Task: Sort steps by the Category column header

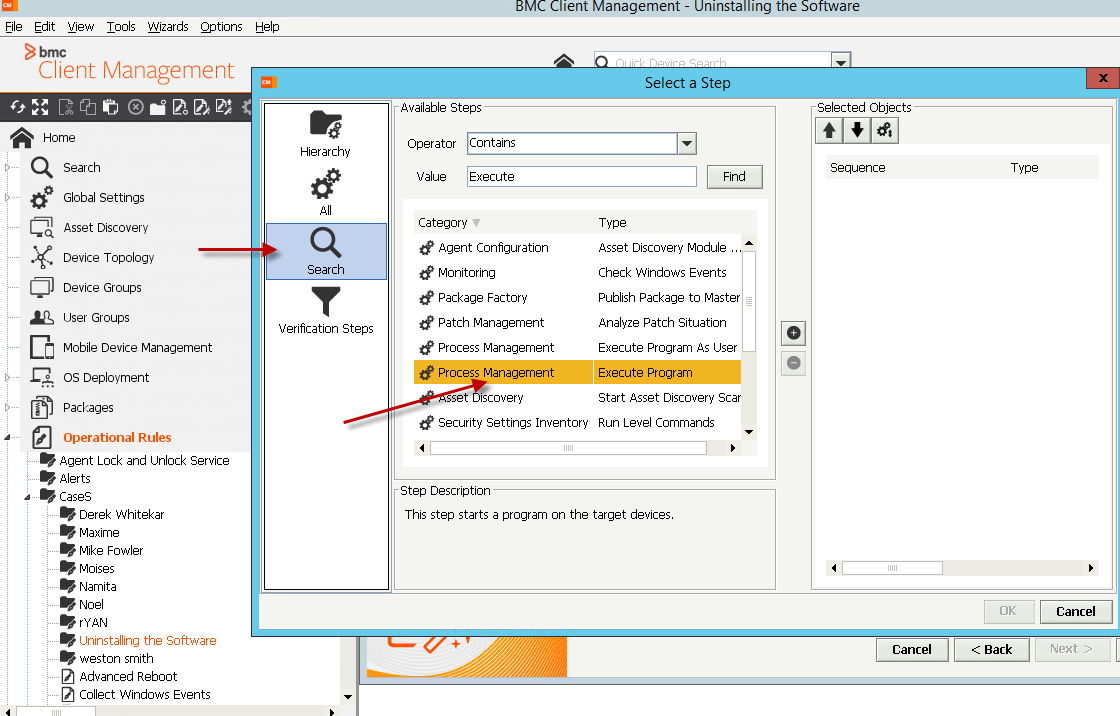Action: 449,223
